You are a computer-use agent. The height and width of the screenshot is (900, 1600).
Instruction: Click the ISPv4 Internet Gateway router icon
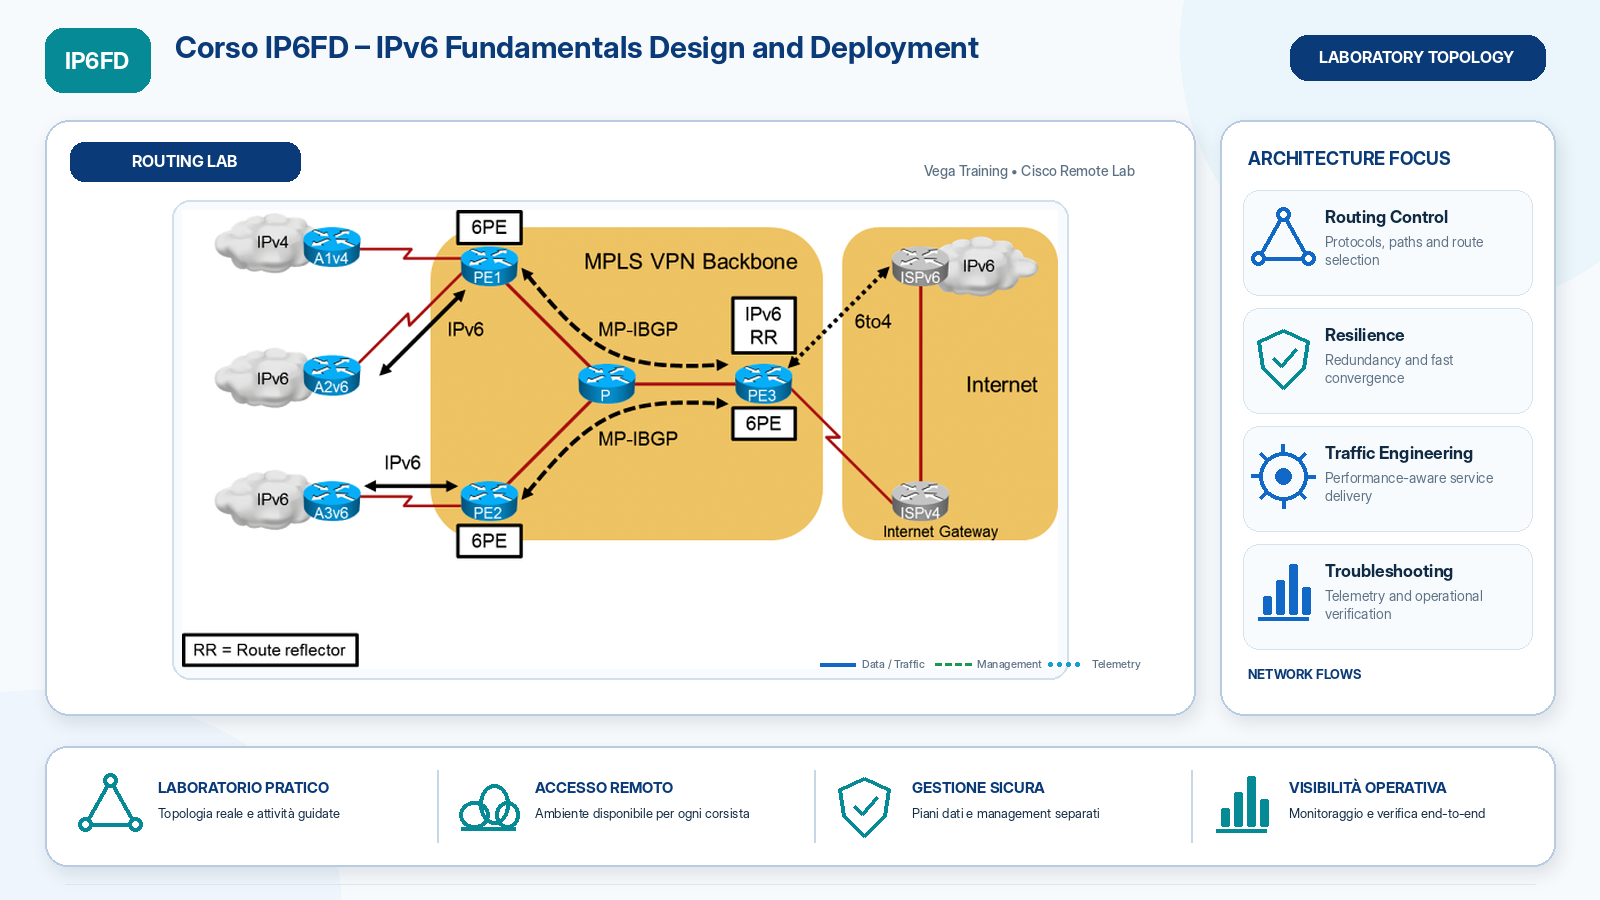point(920,501)
